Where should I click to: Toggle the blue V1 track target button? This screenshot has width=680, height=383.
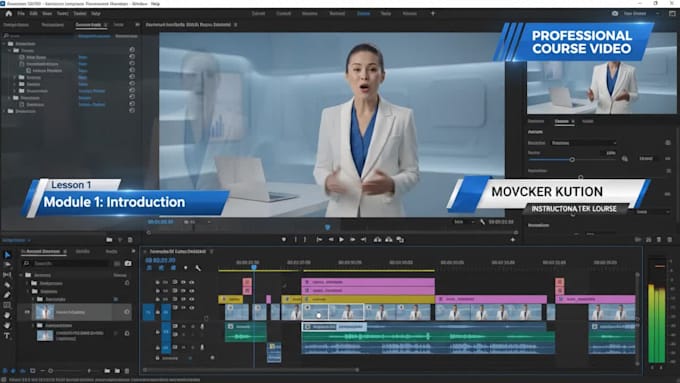(166, 312)
